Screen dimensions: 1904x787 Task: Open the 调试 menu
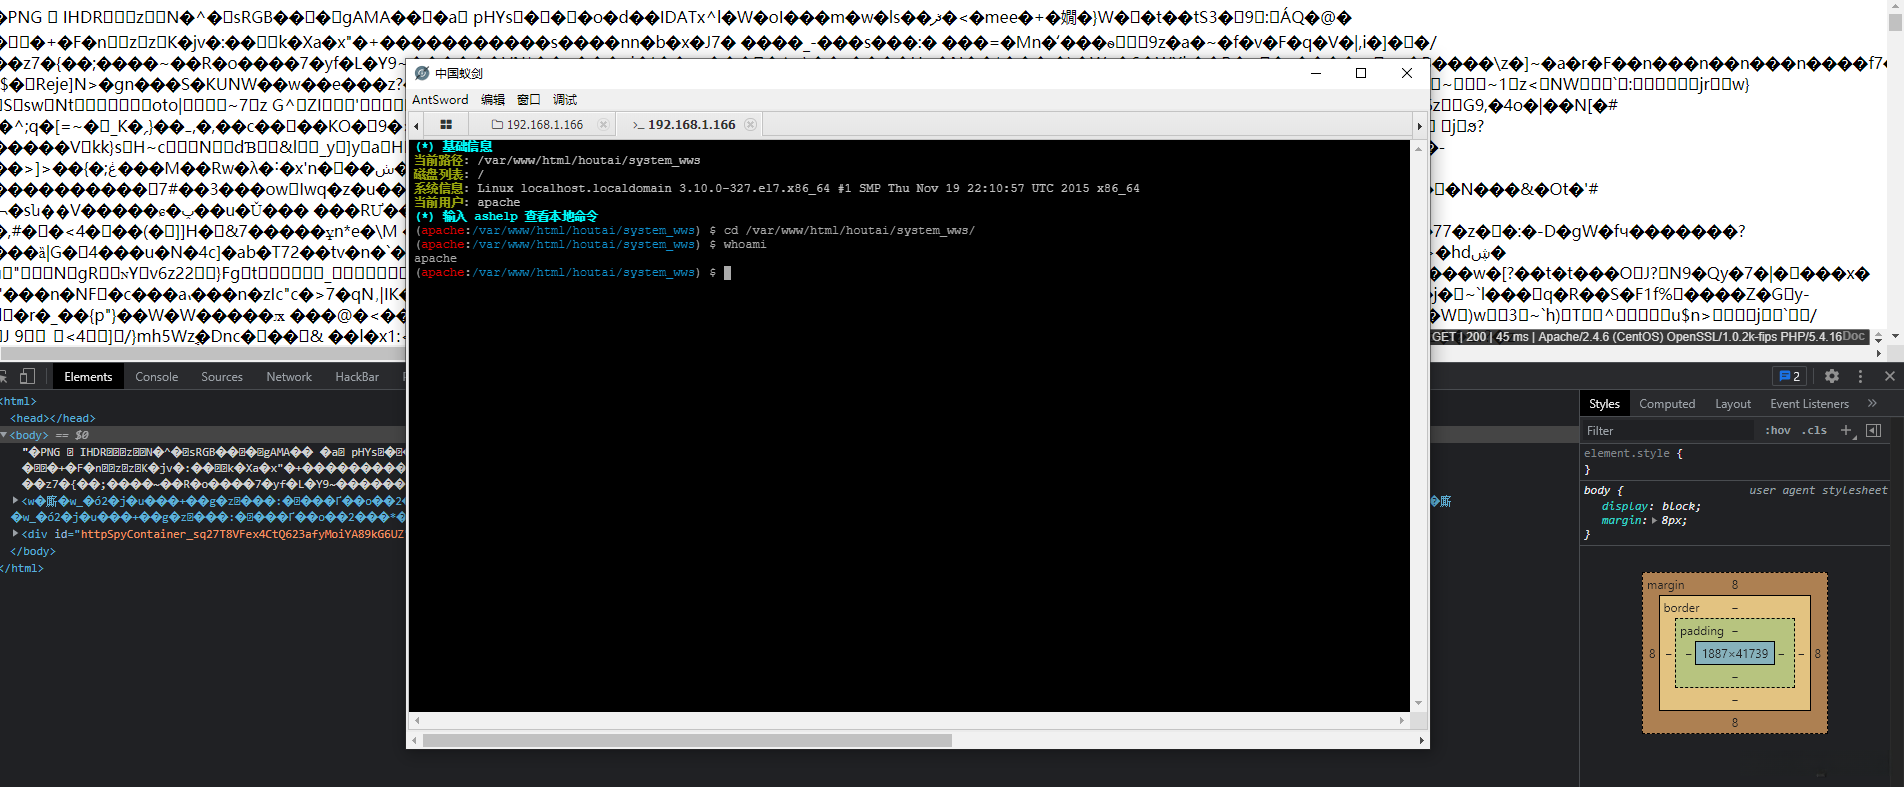click(565, 100)
